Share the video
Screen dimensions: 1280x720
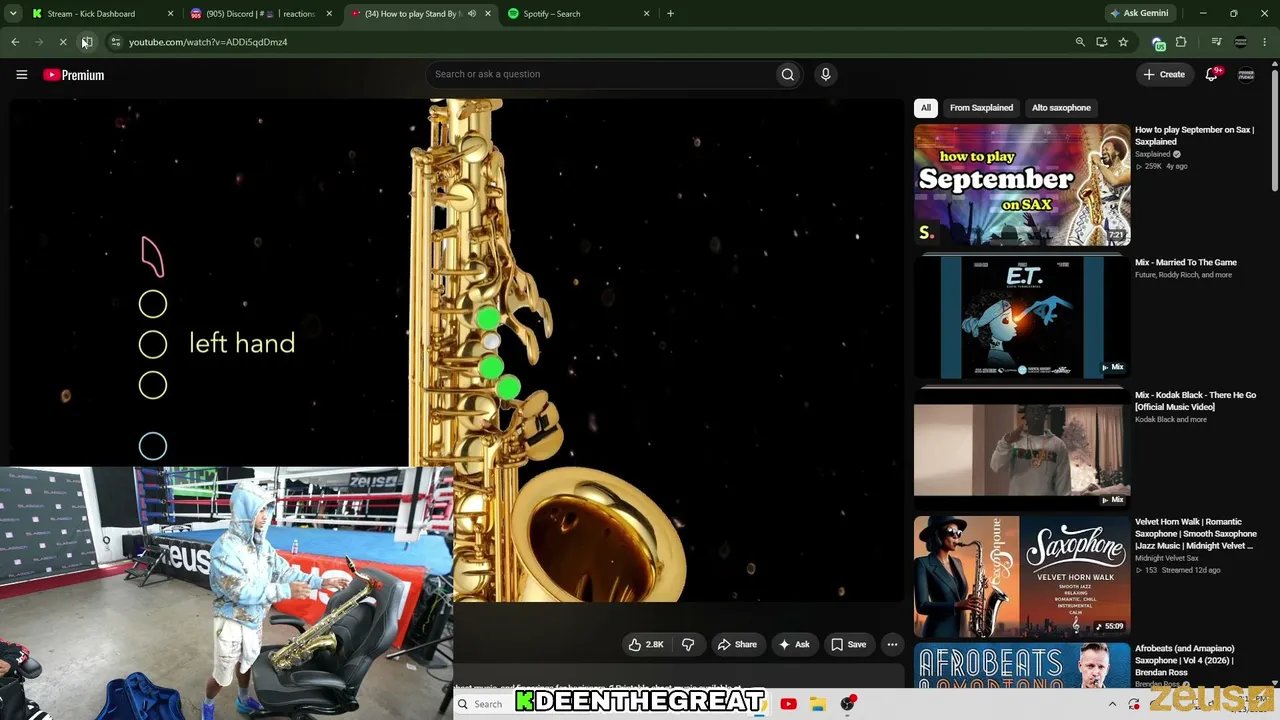click(x=737, y=645)
